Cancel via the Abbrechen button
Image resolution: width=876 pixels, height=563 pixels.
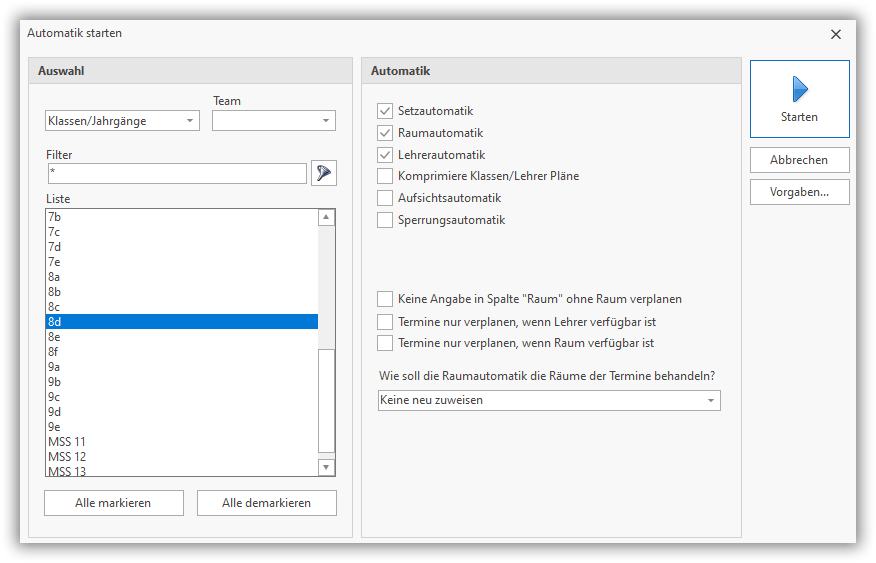[x=799, y=160]
